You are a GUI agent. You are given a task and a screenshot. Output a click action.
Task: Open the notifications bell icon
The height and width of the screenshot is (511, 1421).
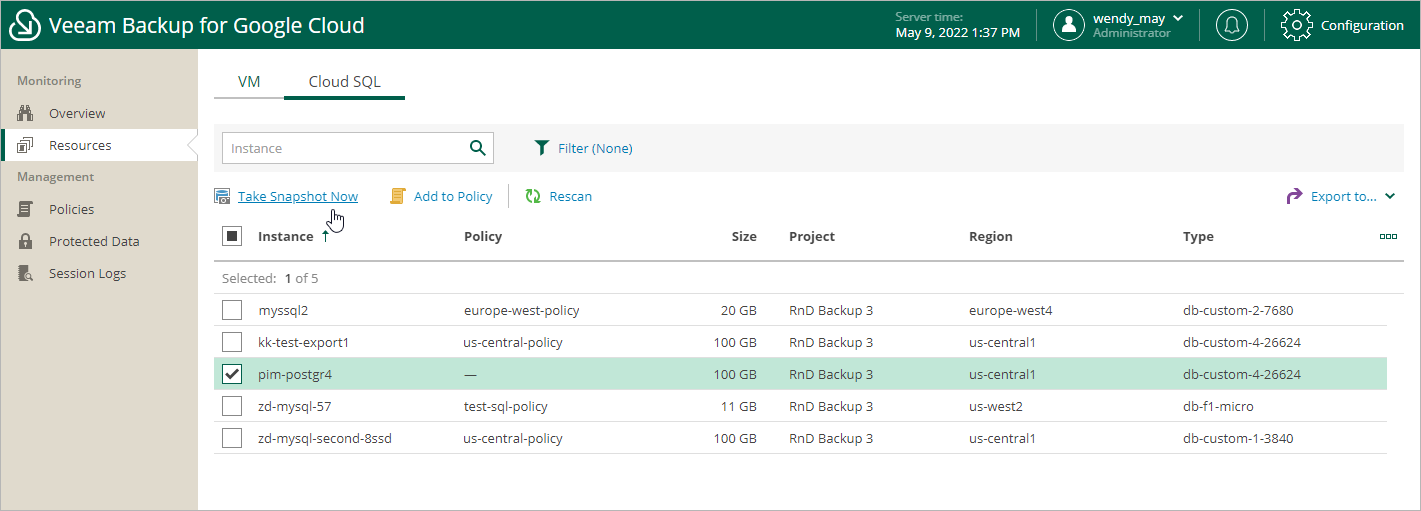[x=1231, y=25]
